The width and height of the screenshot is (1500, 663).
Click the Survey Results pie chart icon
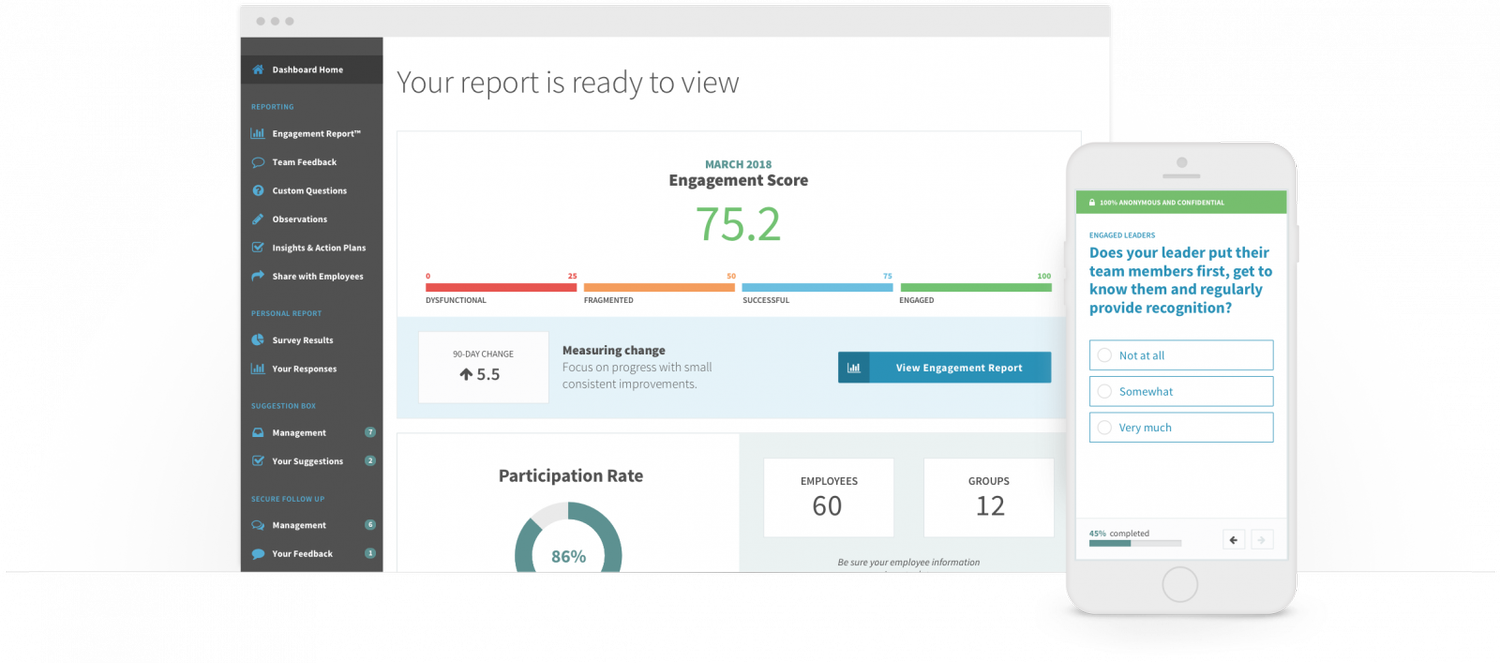(x=258, y=340)
